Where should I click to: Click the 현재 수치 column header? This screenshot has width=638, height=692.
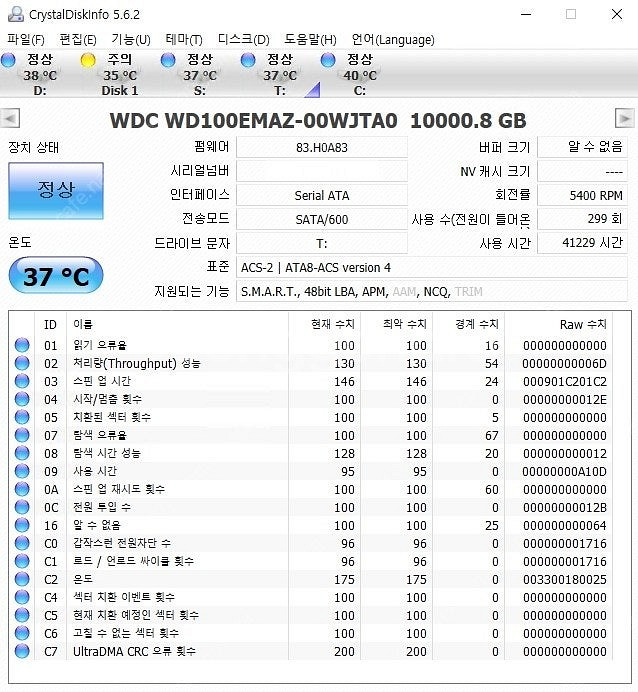click(x=325, y=325)
